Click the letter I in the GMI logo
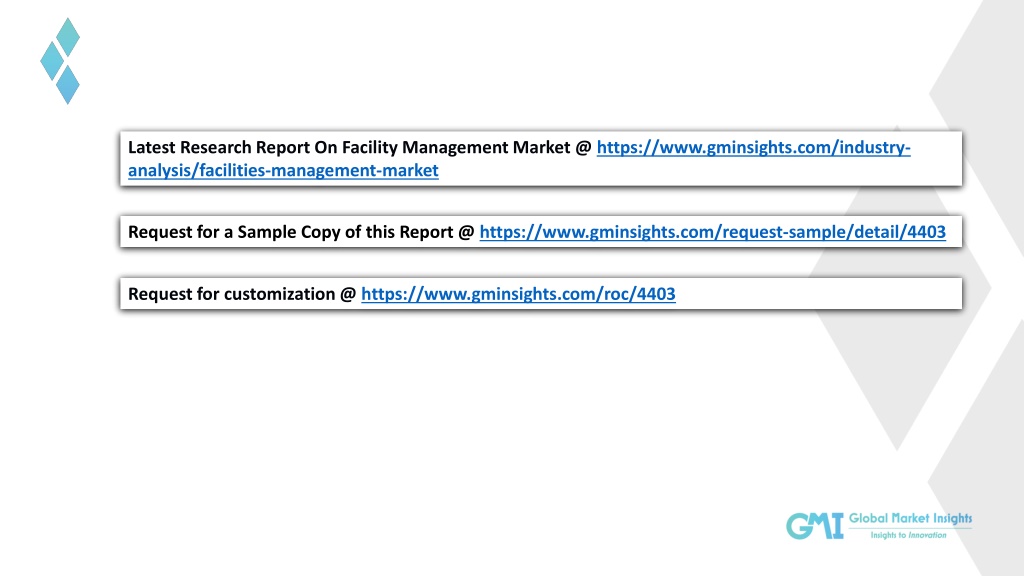This screenshot has height=576, width=1024. (837, 526)
